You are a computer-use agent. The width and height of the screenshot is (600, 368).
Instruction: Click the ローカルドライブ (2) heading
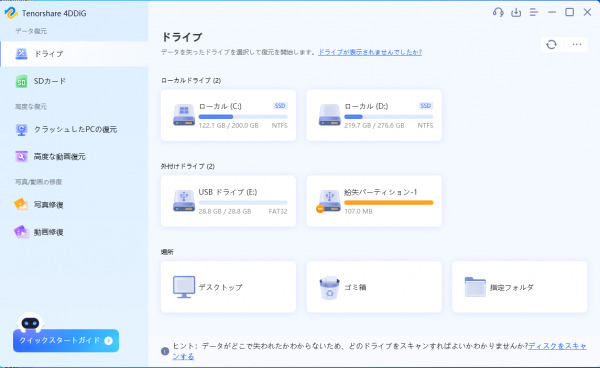[x=191, y=80]
